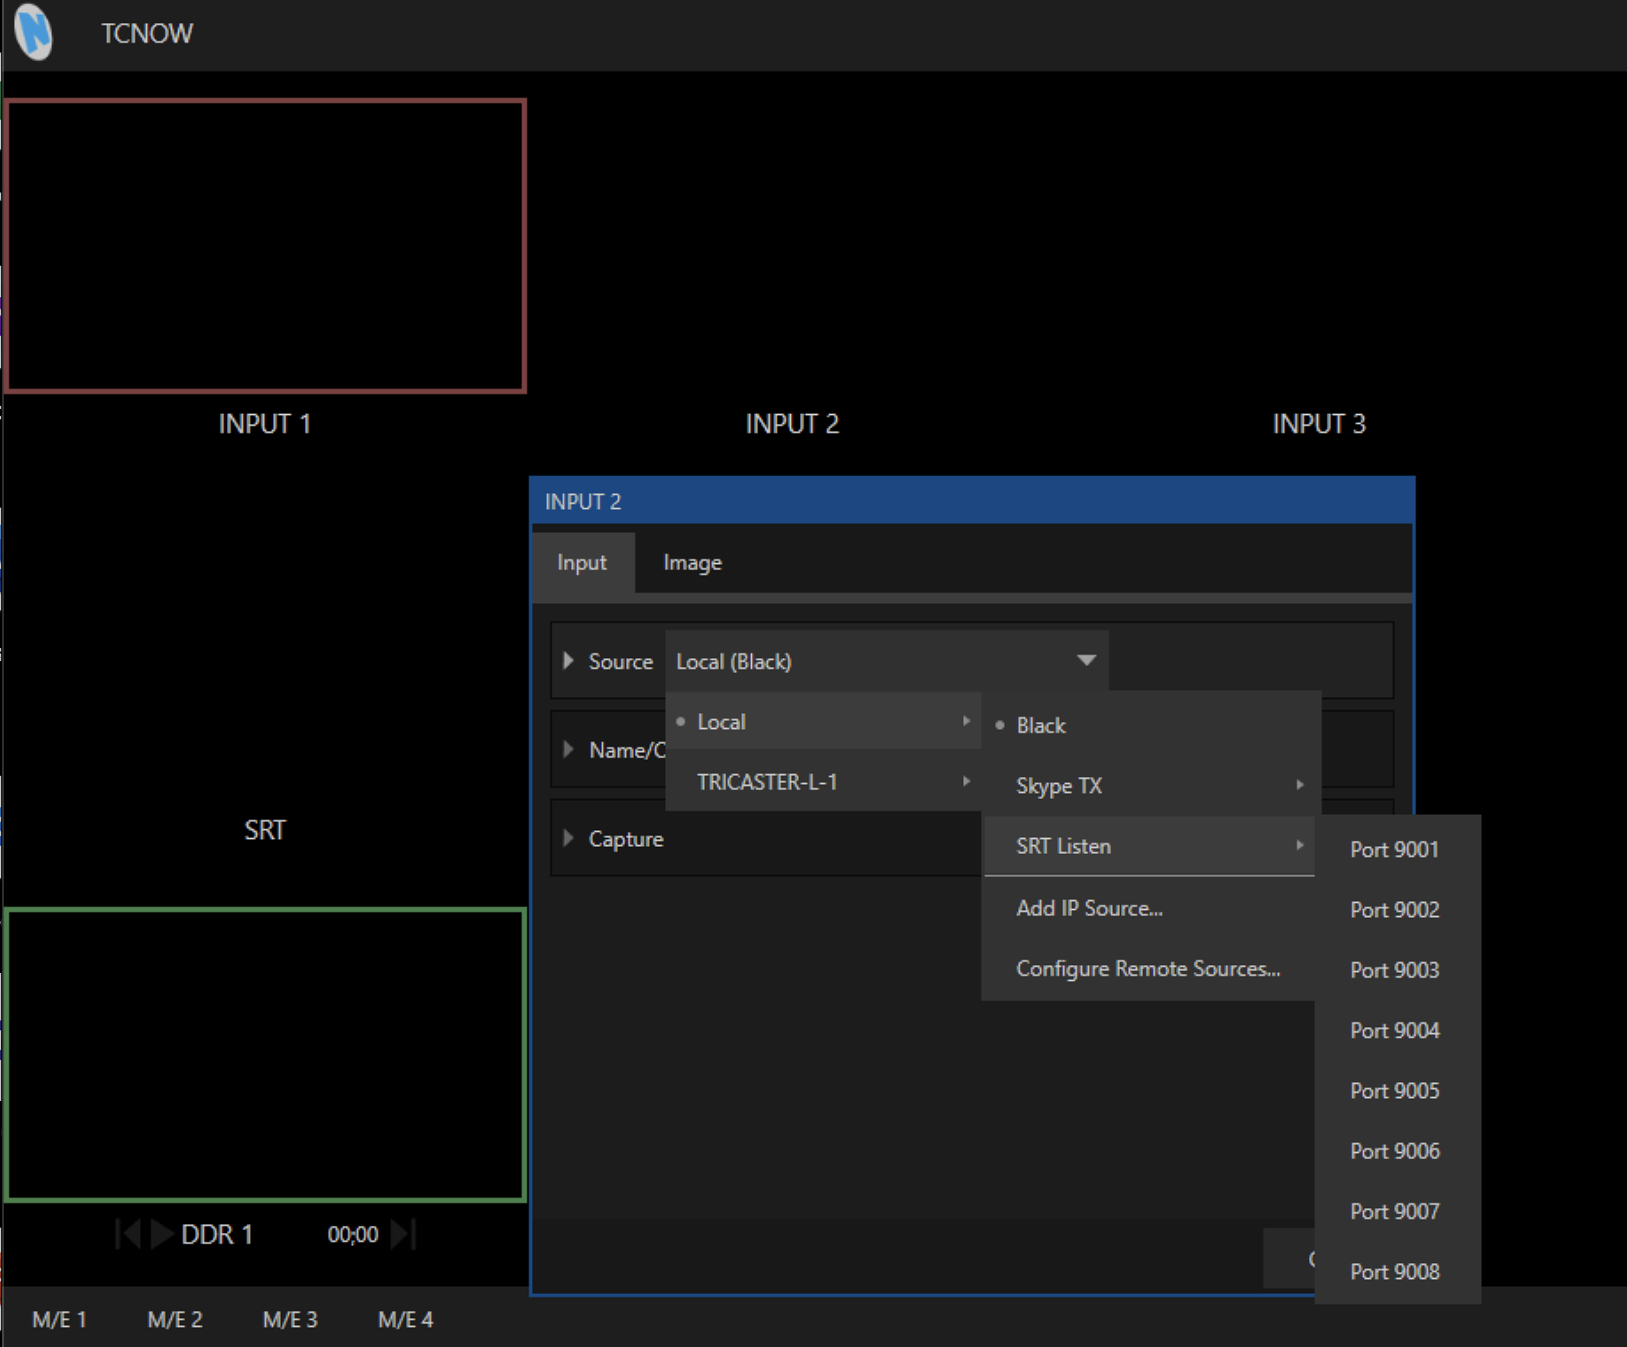The image size is (1627, 1347).
Task: Click the INPUT 2 monitor label
Action: click(792, 423)
